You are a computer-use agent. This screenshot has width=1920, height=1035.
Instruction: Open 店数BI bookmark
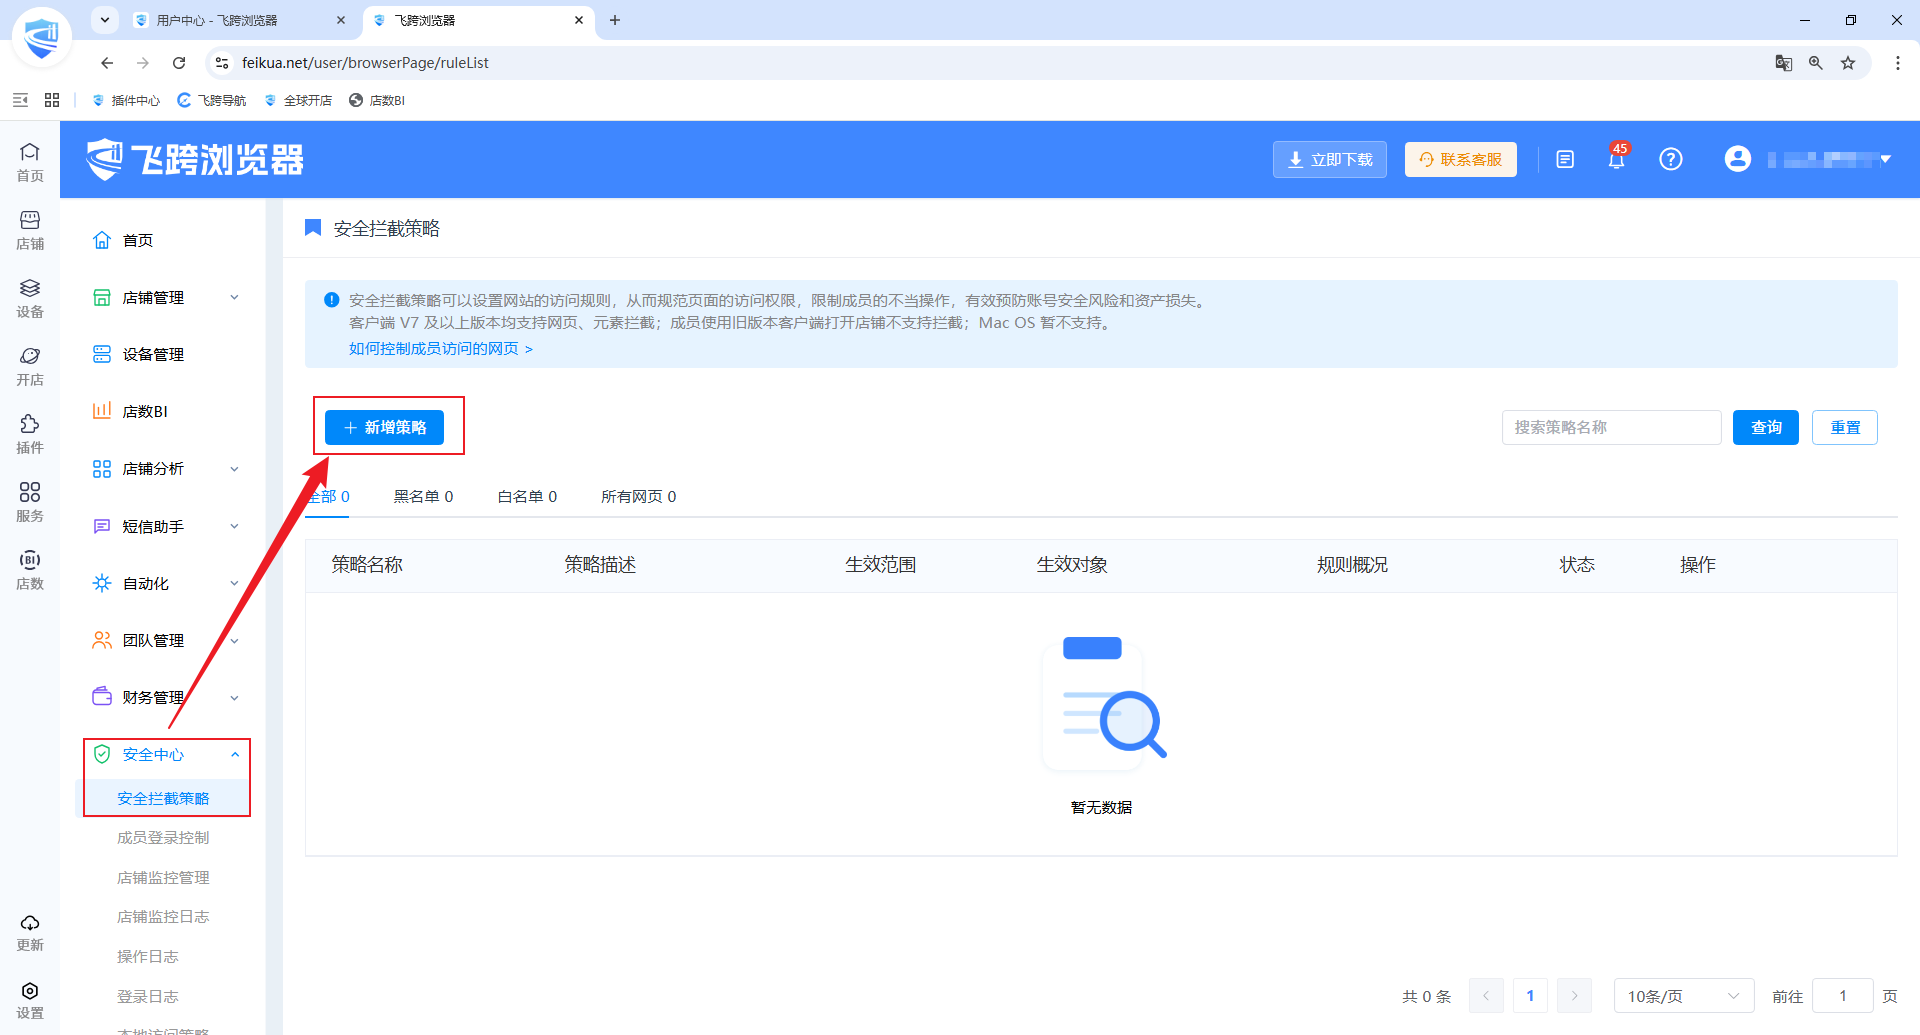click(x=377, y=100)
